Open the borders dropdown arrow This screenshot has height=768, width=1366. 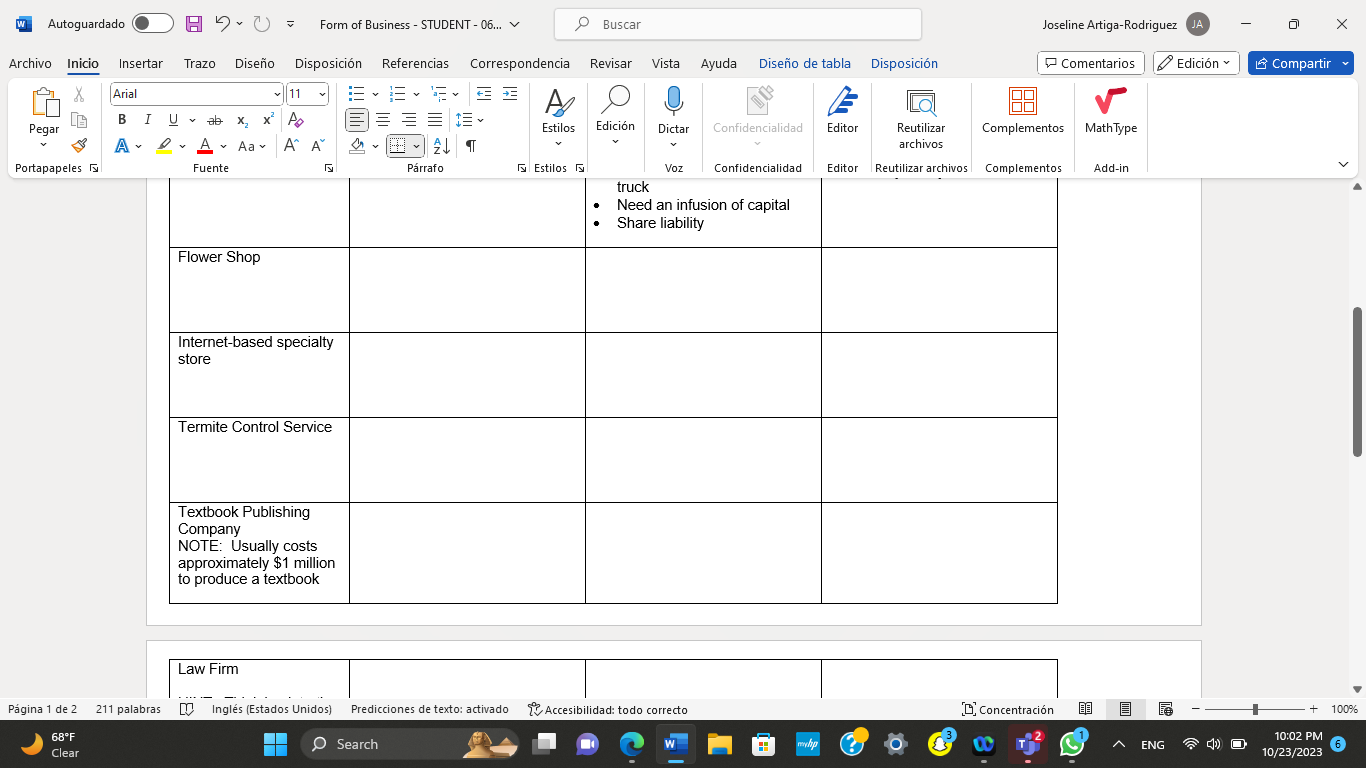pos(416,146)
